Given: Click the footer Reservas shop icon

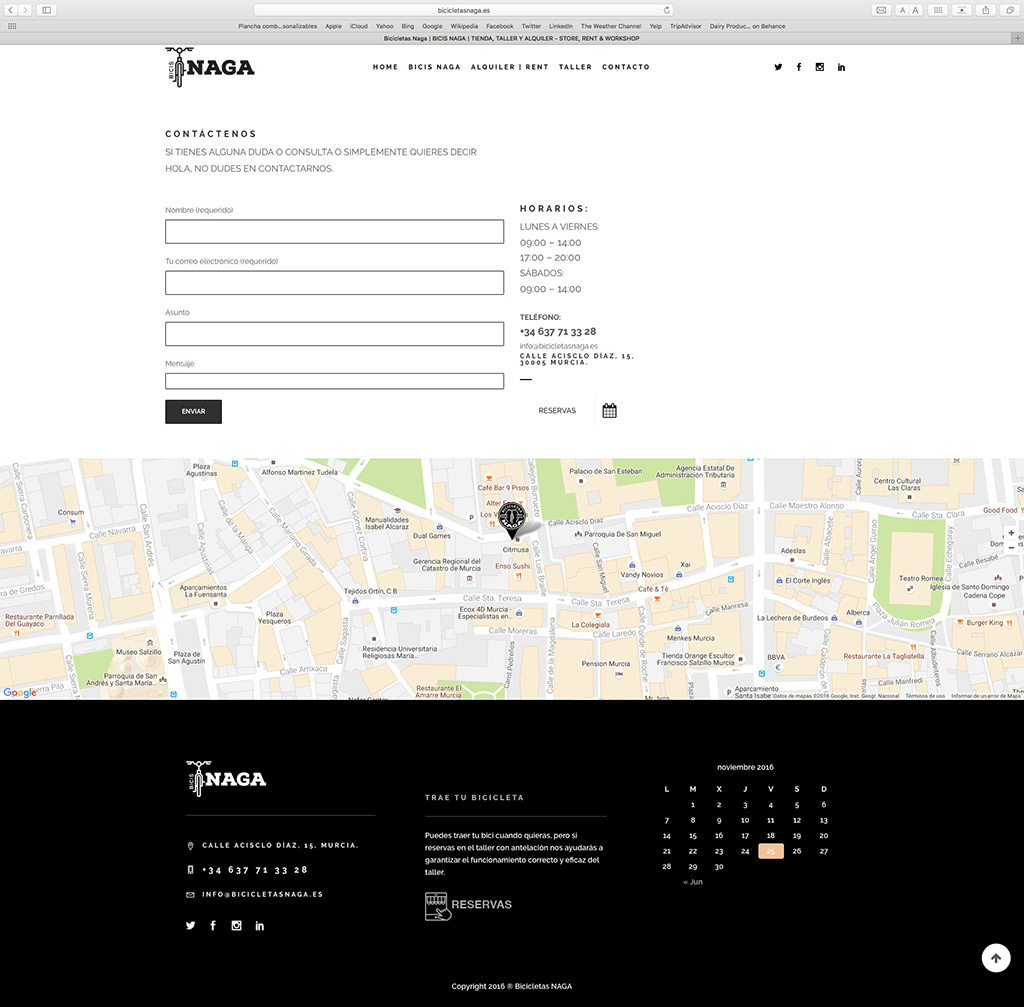Looking at the screenshot, I should (x=438, y=905).
